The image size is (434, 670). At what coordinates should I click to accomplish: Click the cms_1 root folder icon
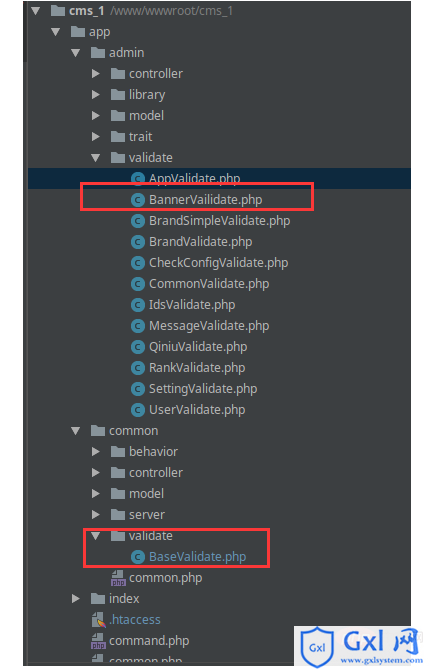[58, 11]
